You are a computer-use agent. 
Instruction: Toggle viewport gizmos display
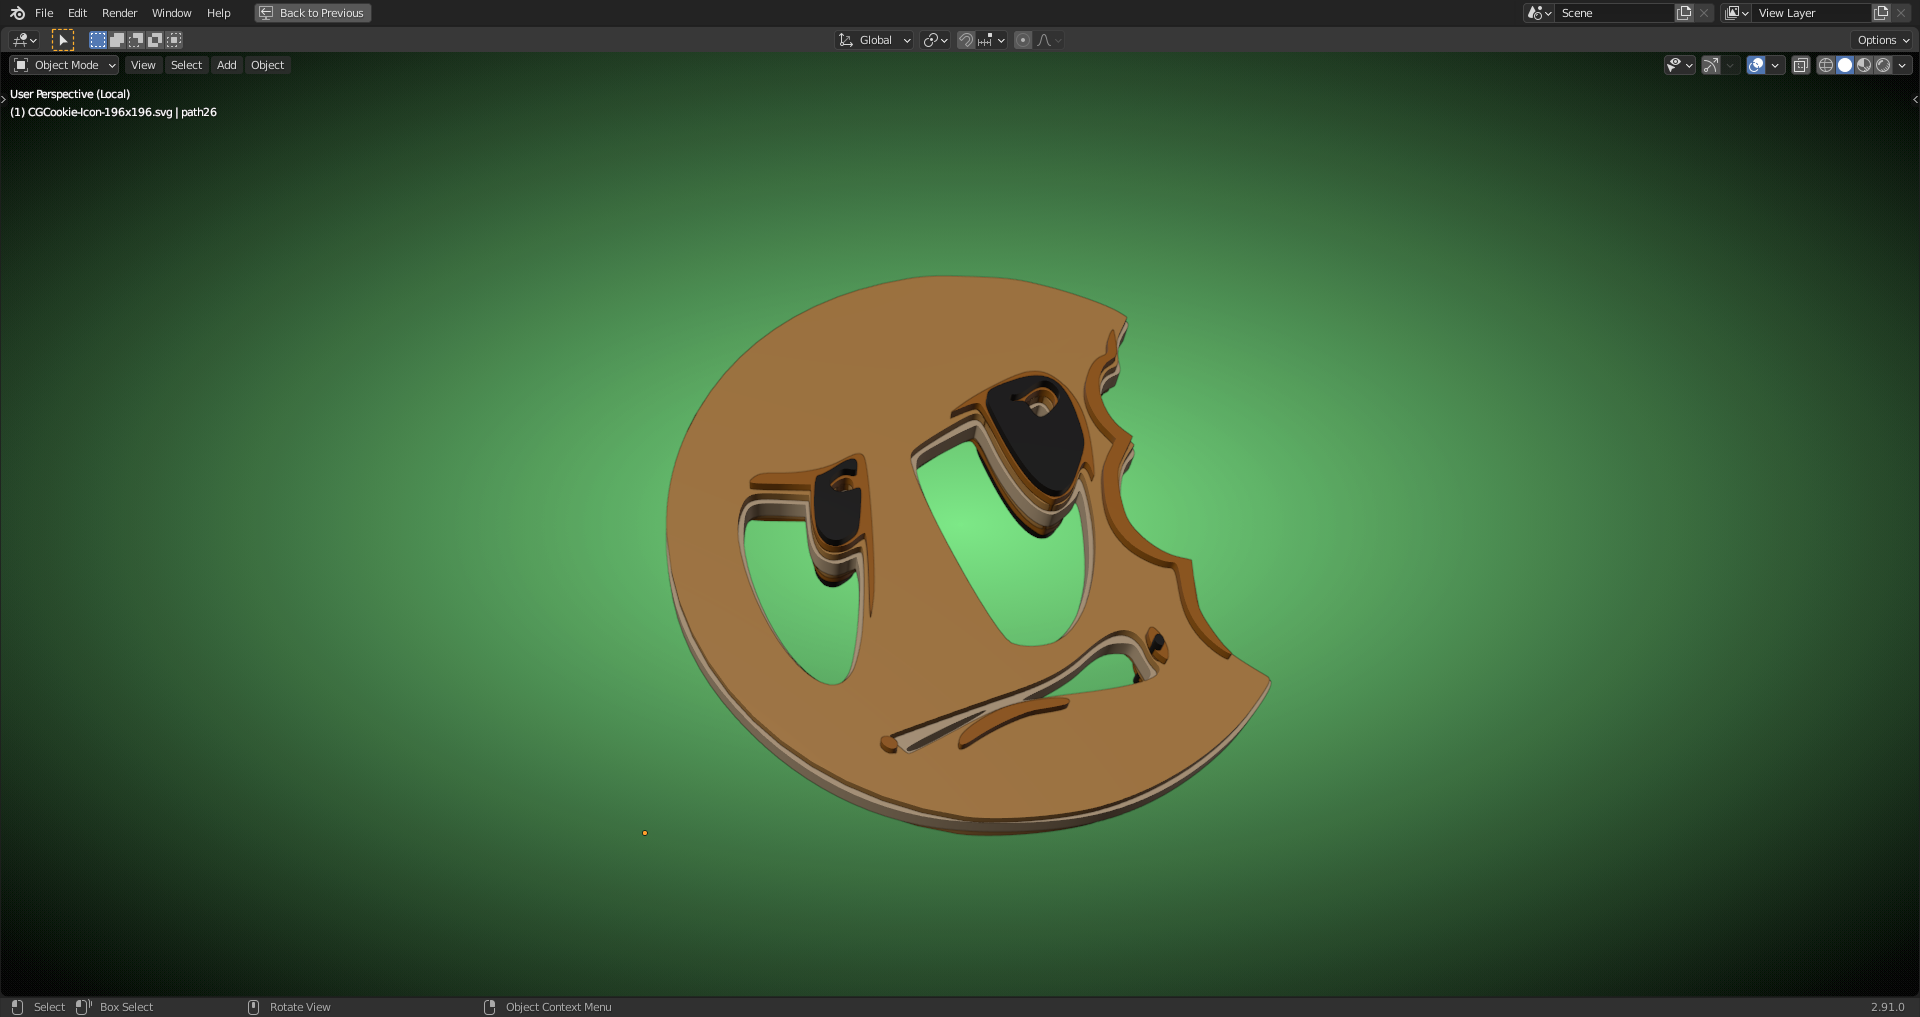coord(1711,65)
